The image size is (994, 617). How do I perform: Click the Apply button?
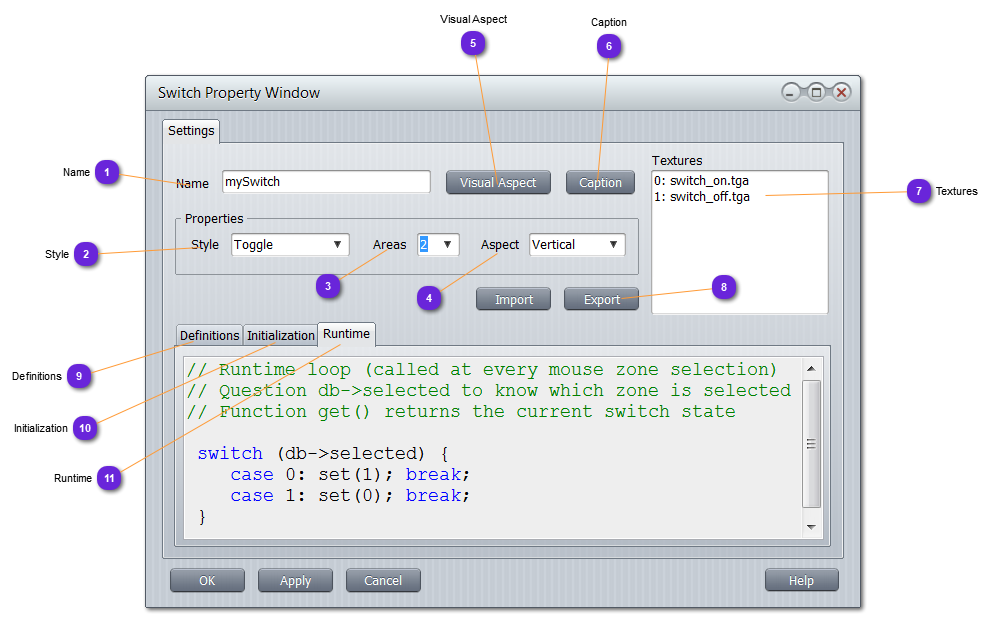tap(295, 581)
